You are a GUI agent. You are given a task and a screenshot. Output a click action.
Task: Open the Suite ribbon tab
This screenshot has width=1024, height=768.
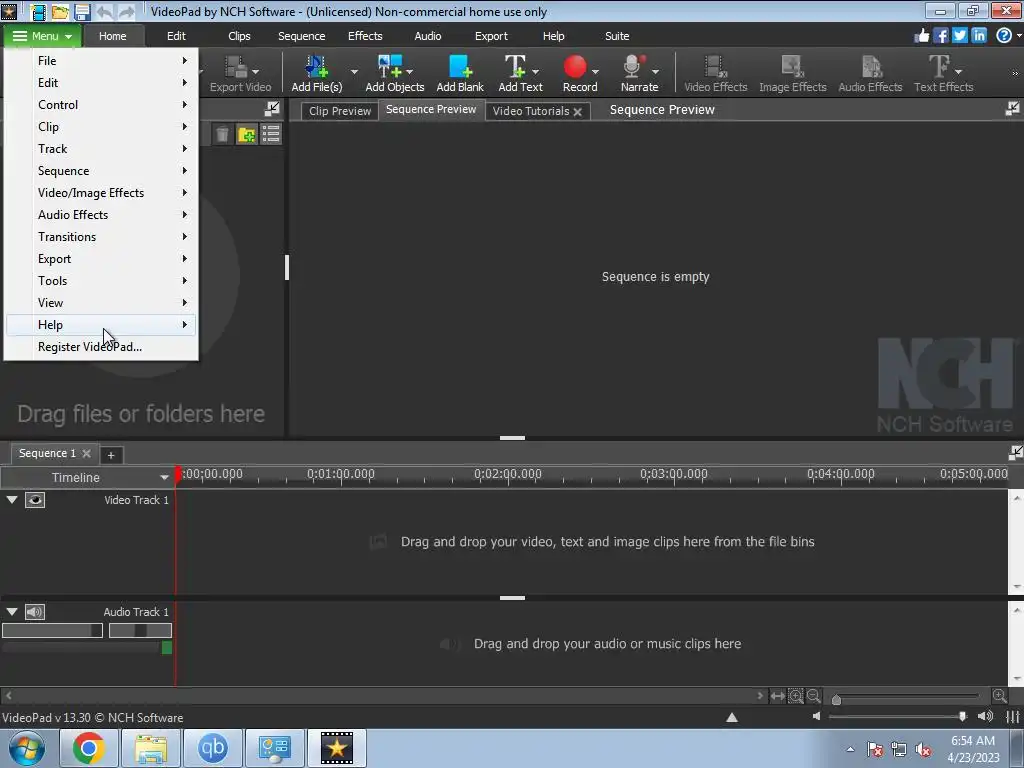(617, 36)
